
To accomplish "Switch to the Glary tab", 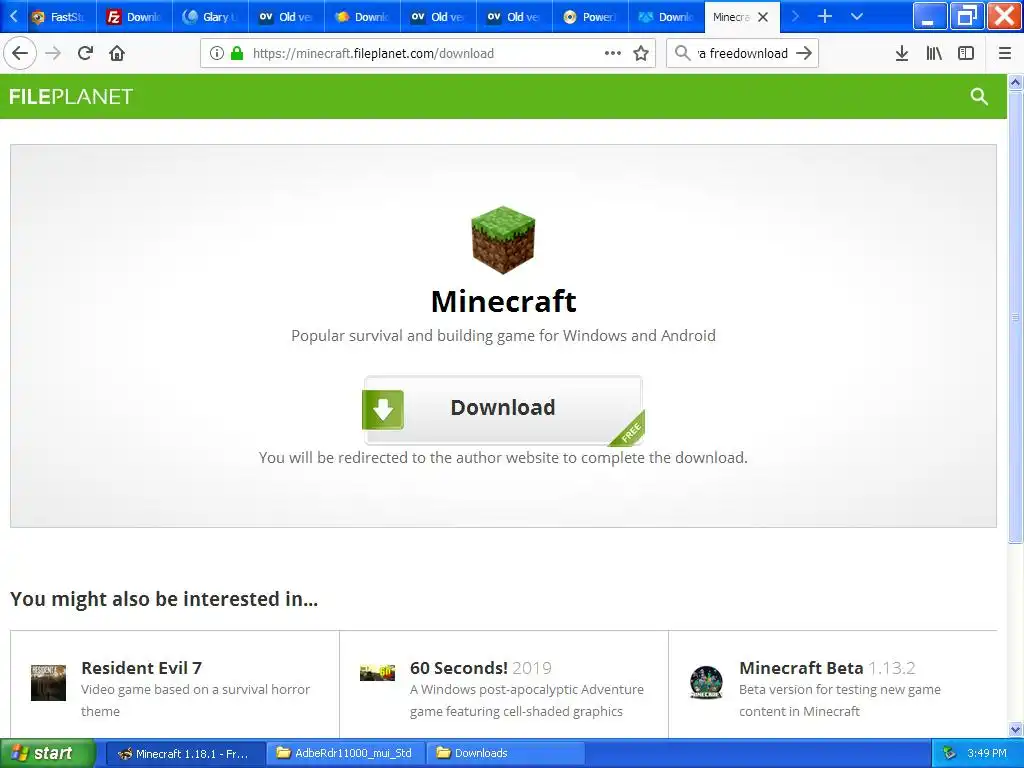I will [210, 17].
